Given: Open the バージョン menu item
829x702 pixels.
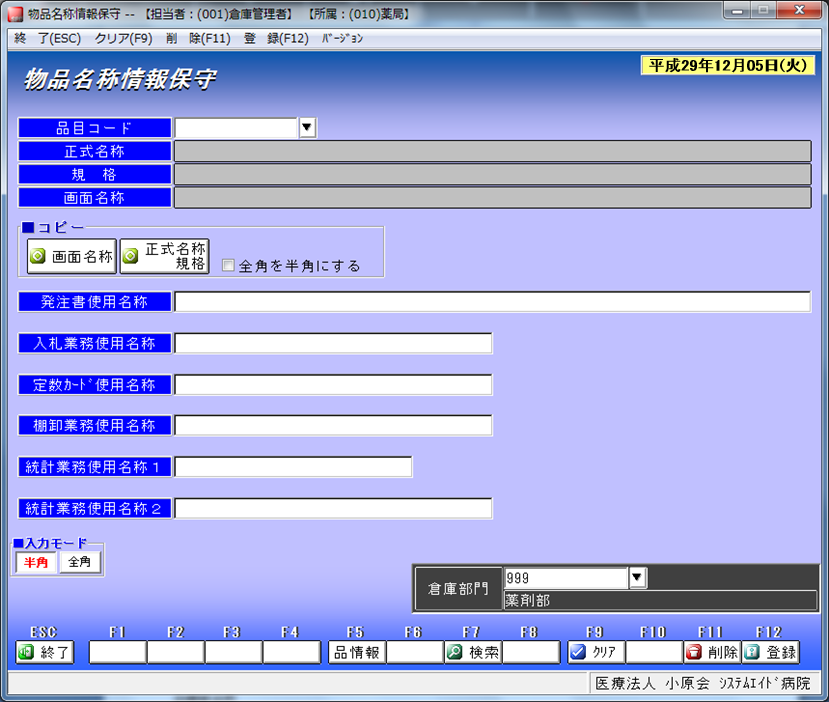Looking at the screenshot, I should [342, 39].
